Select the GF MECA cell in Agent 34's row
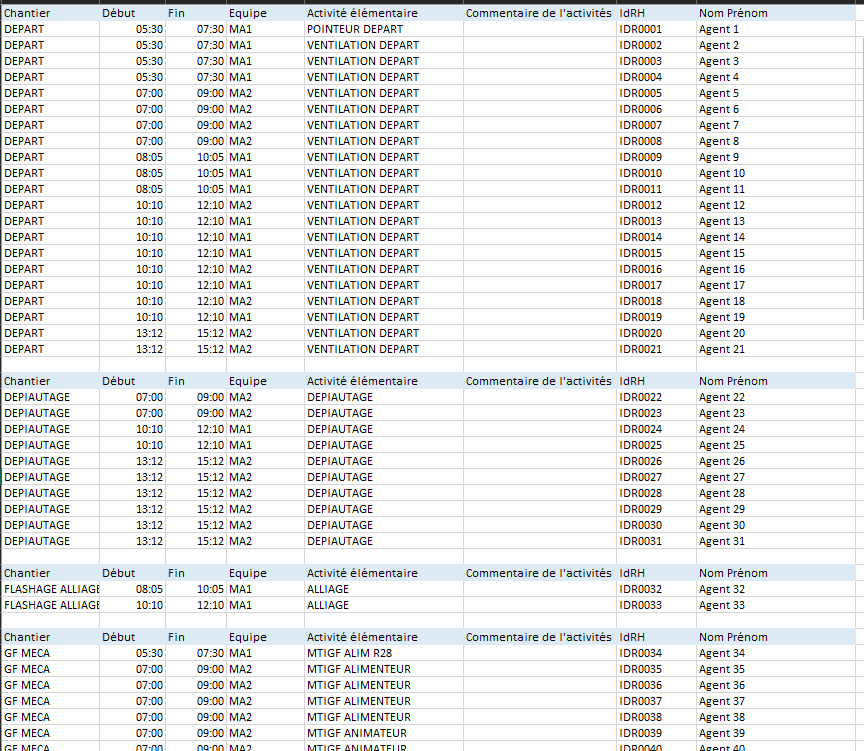 coord(25,653)
